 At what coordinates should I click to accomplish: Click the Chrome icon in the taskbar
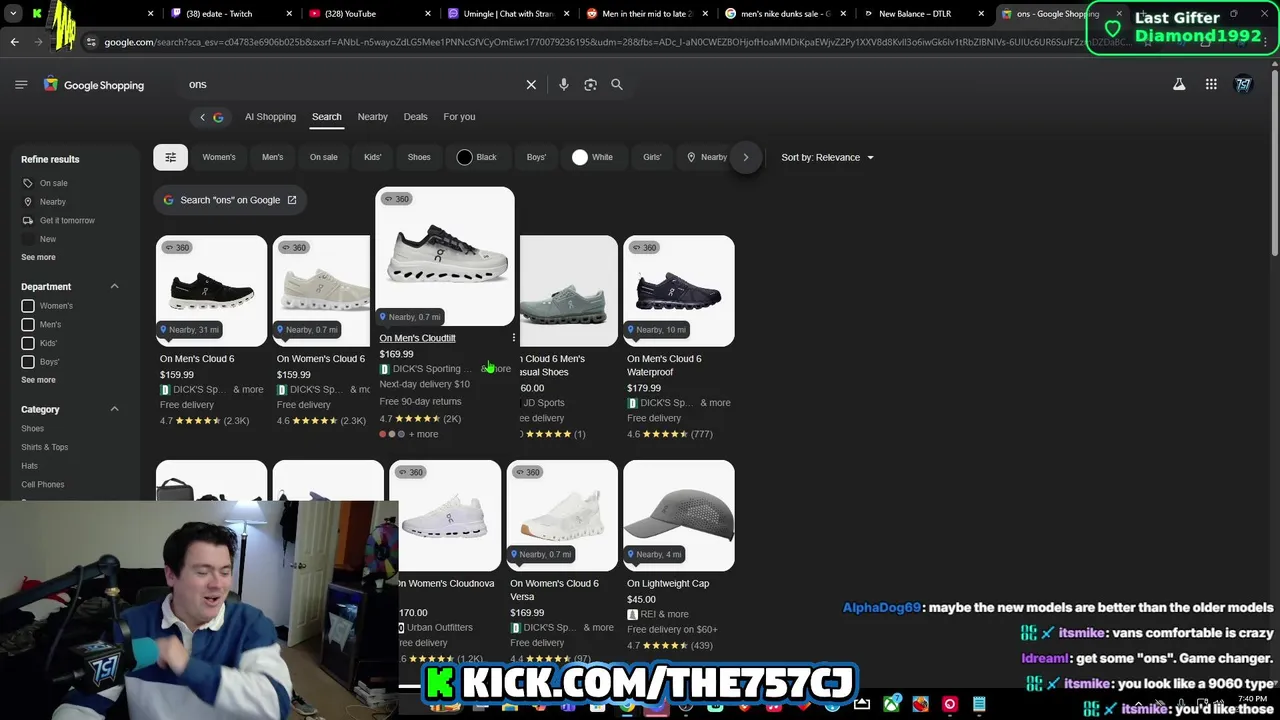pyautogui.click(x=627, y=706)
